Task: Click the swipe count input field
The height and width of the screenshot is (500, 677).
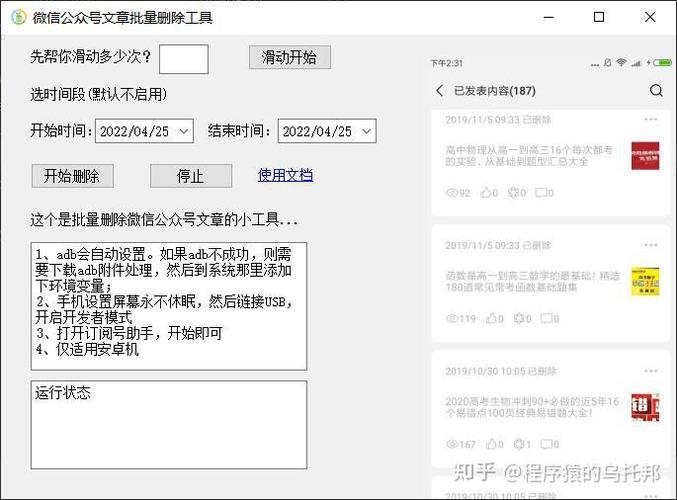Action: pyautogui.click(x=183, y=59)
